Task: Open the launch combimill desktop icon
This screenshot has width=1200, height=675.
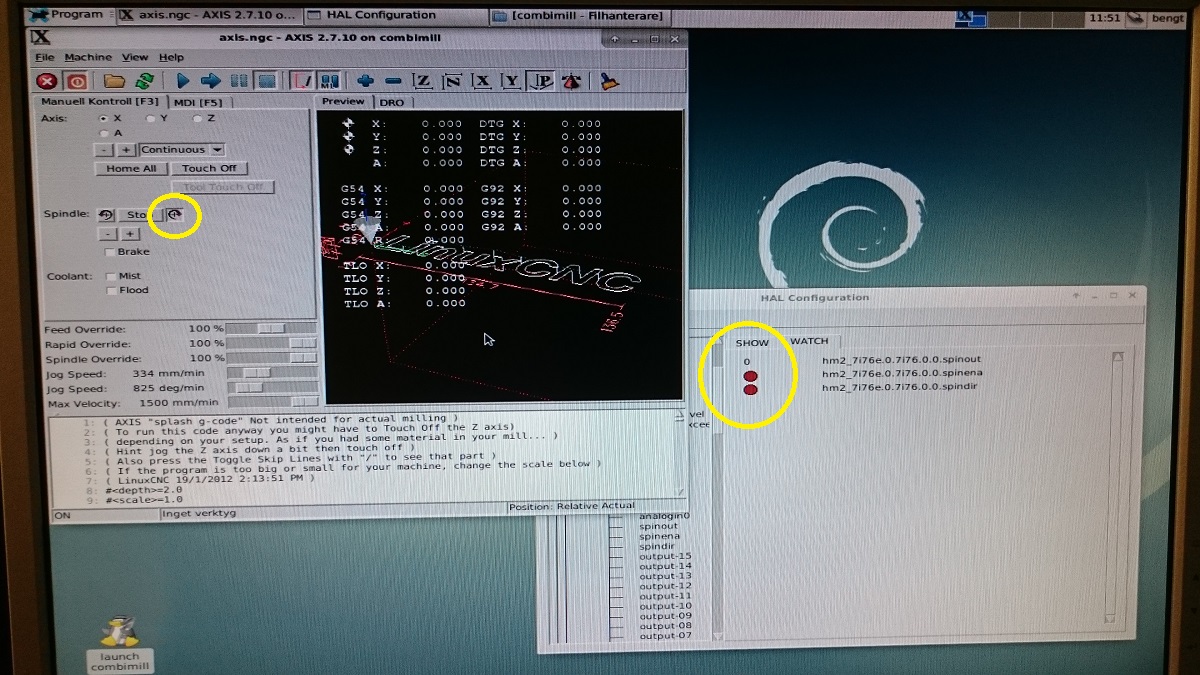Action: coord(118,647)
